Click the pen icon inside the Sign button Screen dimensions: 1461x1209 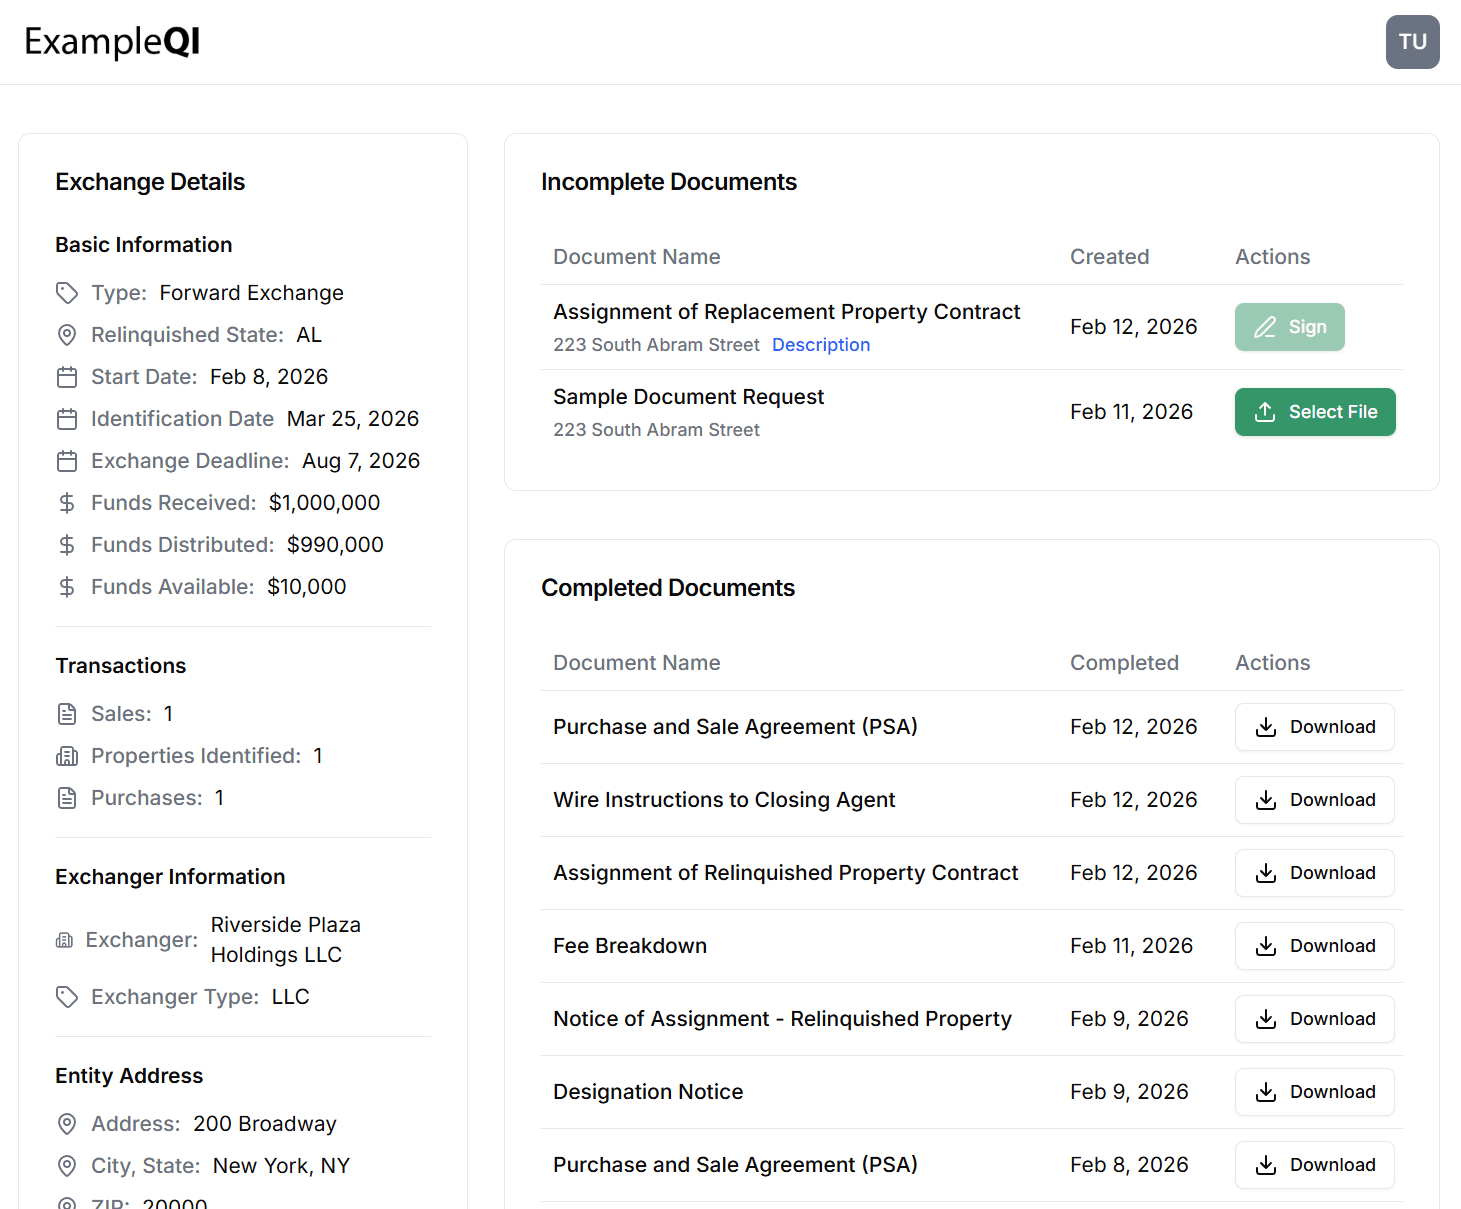pyautogui.click(x=1263, y=326)
